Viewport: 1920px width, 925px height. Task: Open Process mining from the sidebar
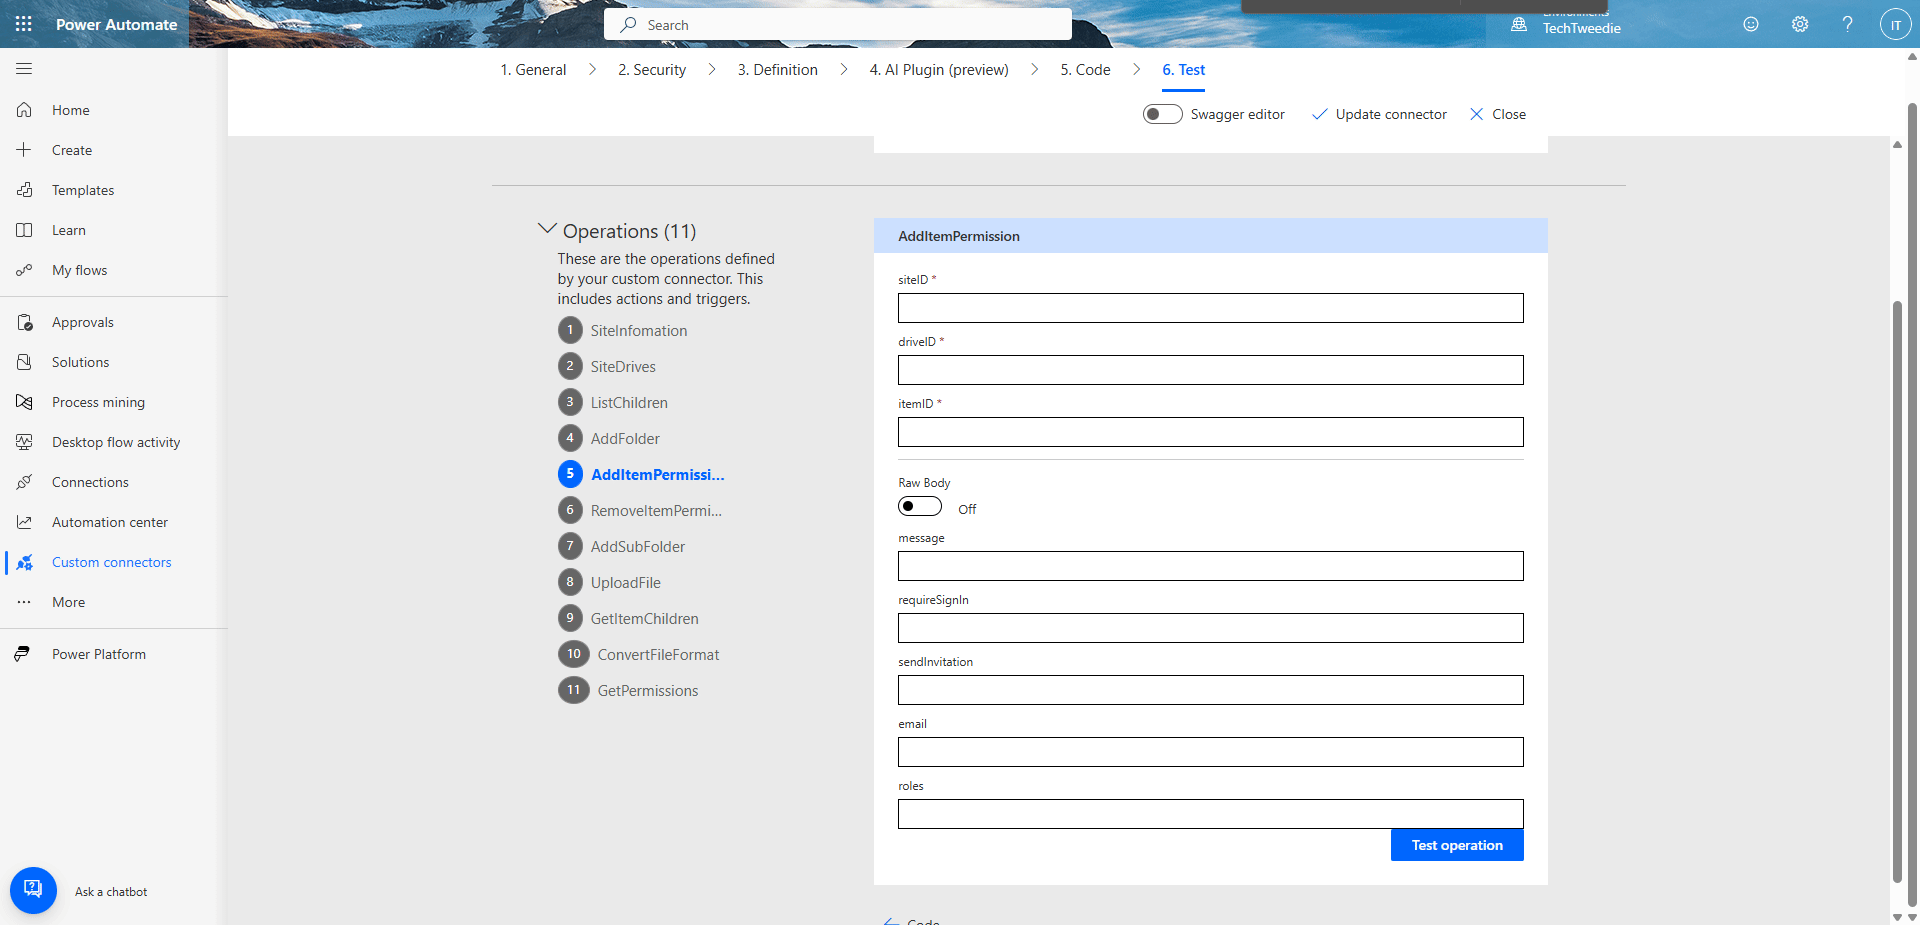click(x=96, y=401)
